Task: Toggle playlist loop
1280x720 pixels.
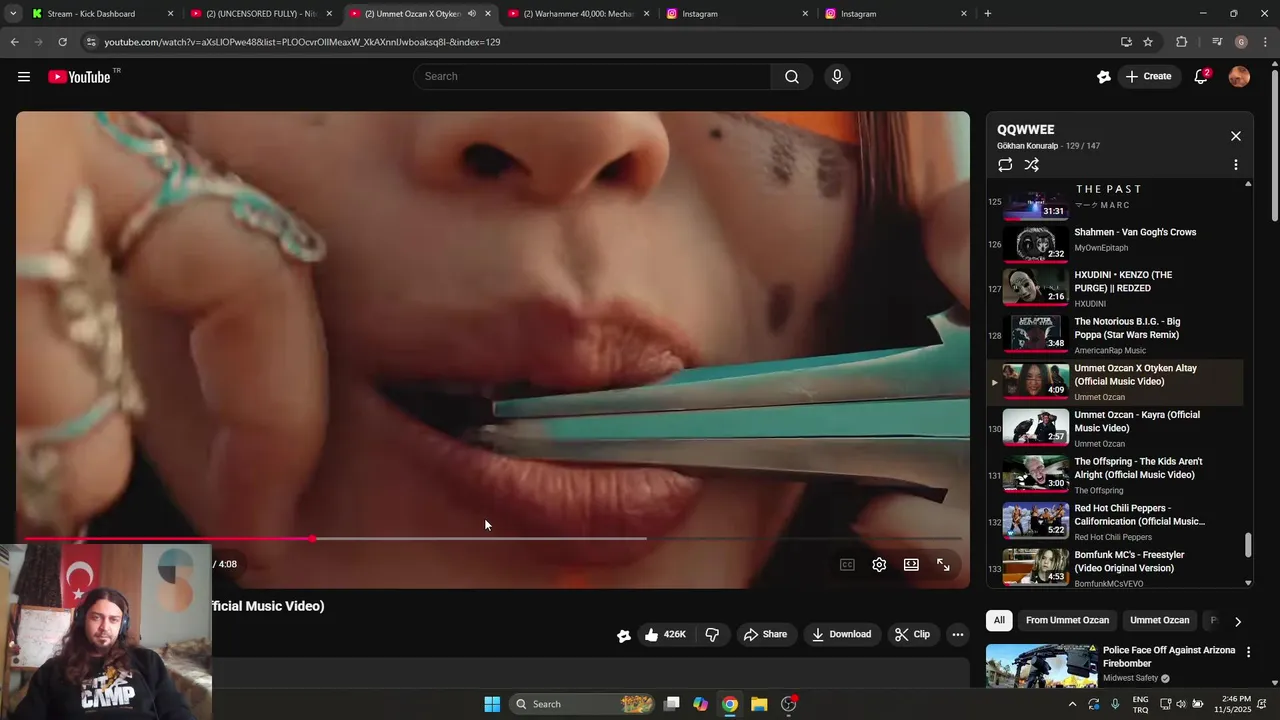Action: (1005, 165)
